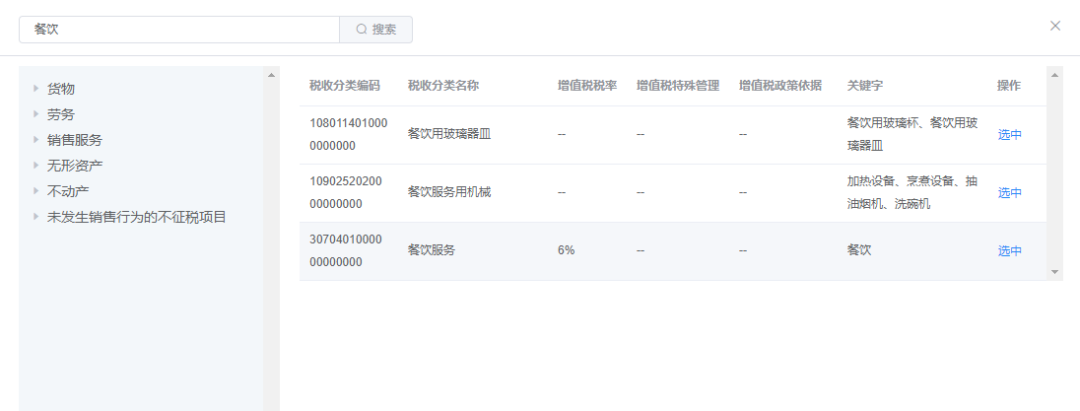Select the 无形资产 category label
Screen dimensions: 1080x411
point(74,165)
